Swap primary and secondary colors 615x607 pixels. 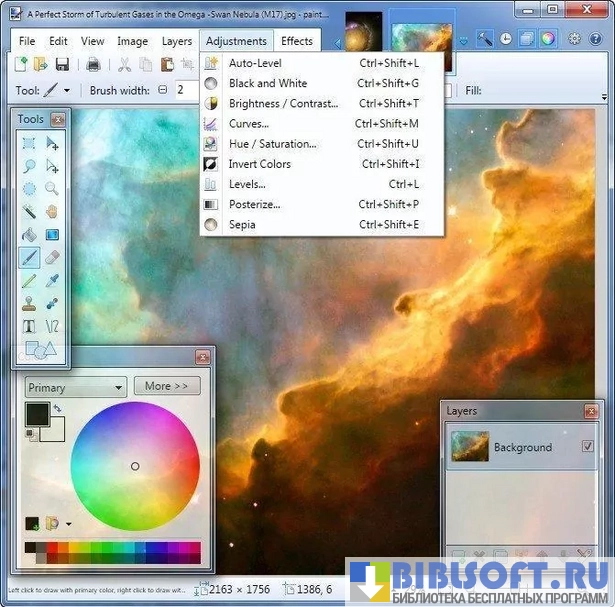(x=58, y=408)
